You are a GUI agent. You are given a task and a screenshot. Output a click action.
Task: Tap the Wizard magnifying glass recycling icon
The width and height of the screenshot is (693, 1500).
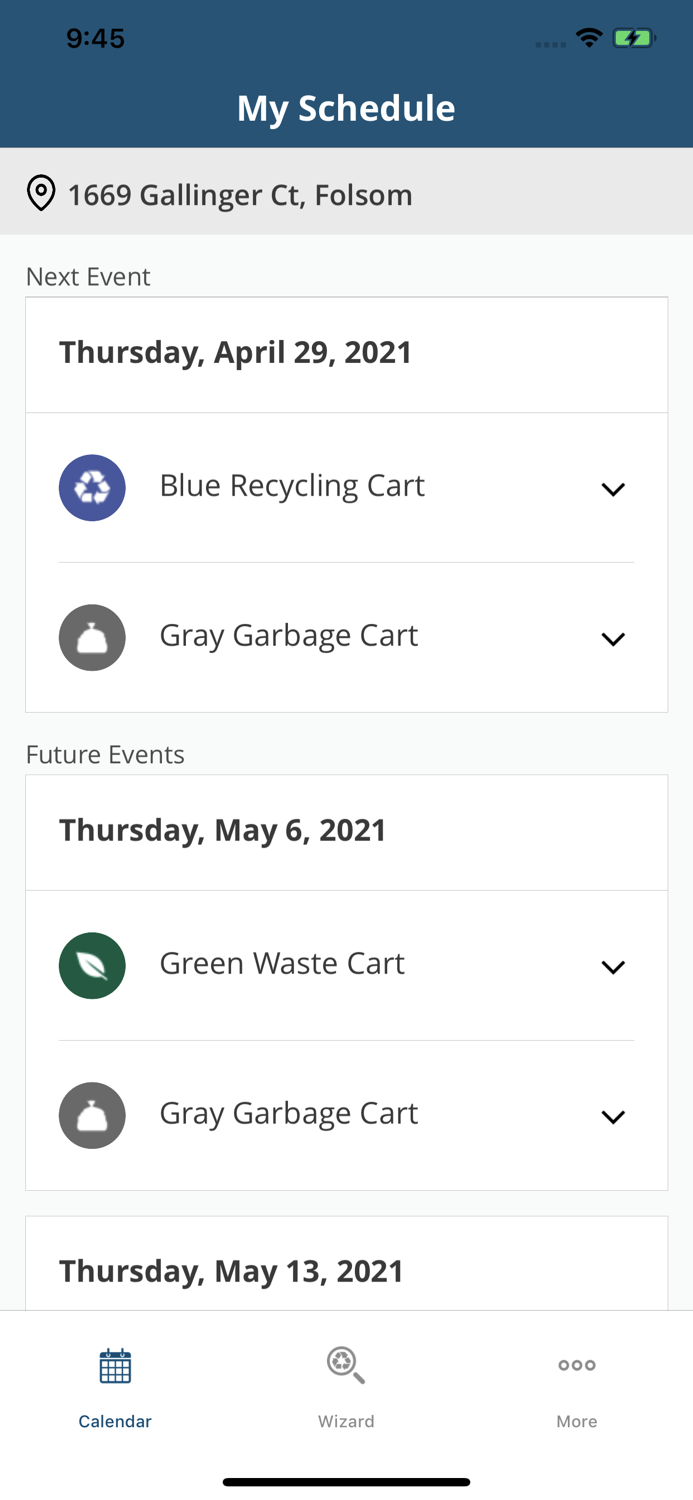coord(346,1364)
